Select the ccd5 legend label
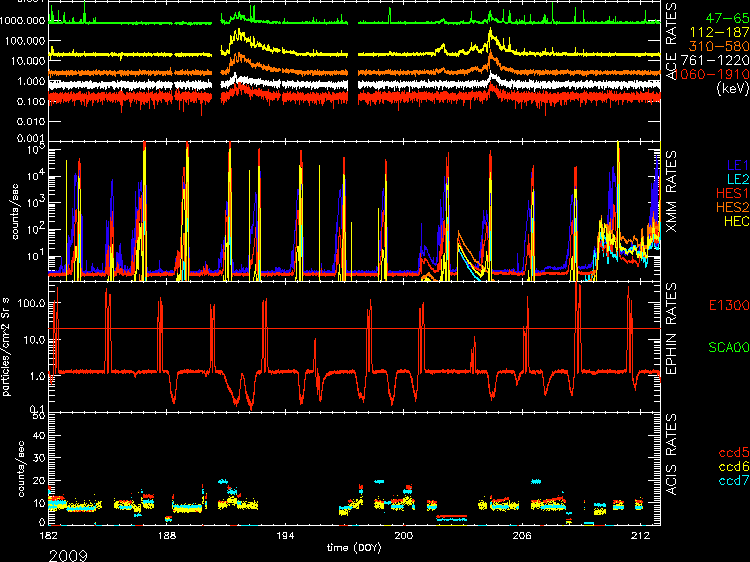This screenshot has height=562, width=750. [726, 451]
